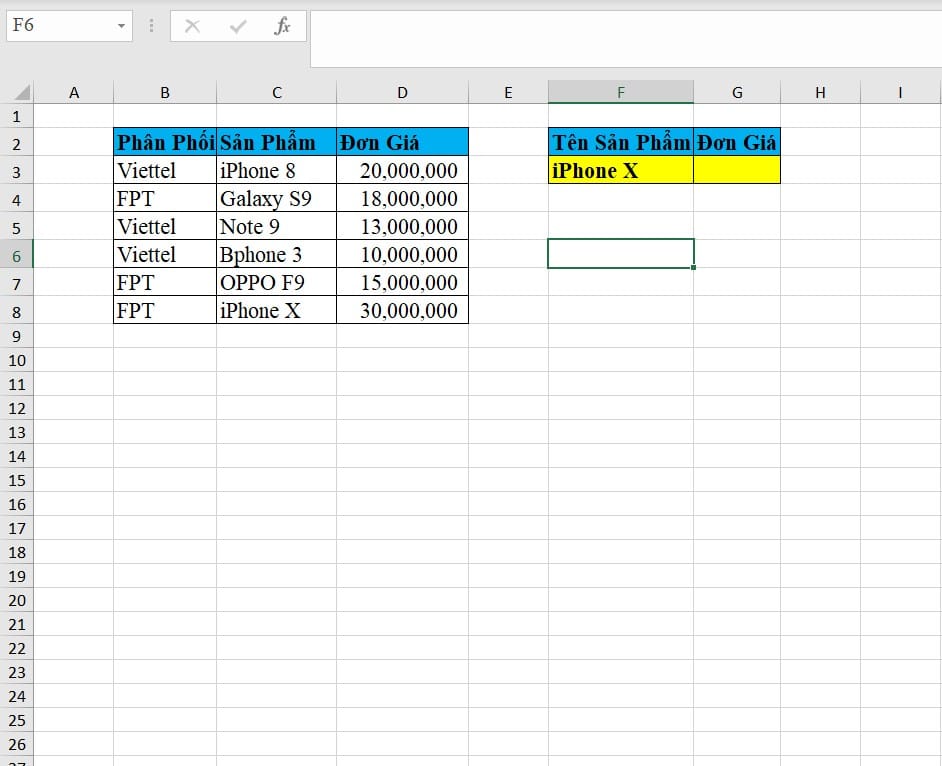Click the three-dot formula bar handle

coord(151,26)
